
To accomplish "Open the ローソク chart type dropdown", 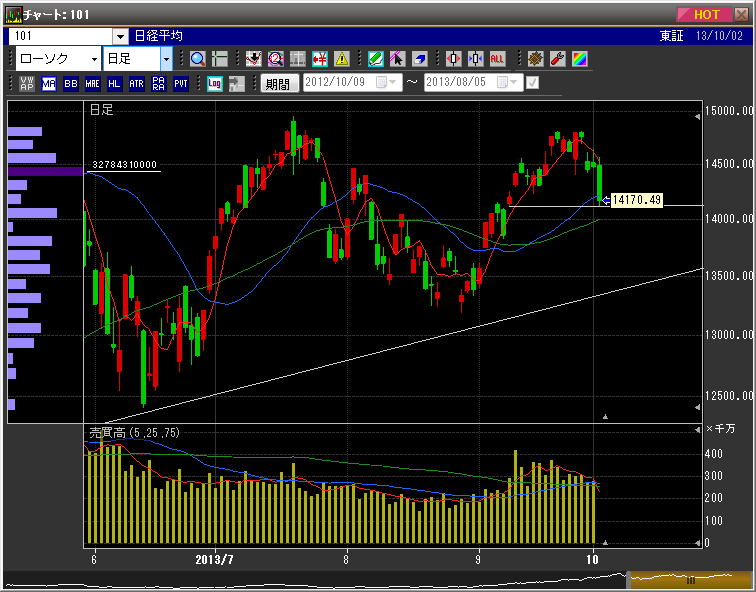I will pos(94,59).
